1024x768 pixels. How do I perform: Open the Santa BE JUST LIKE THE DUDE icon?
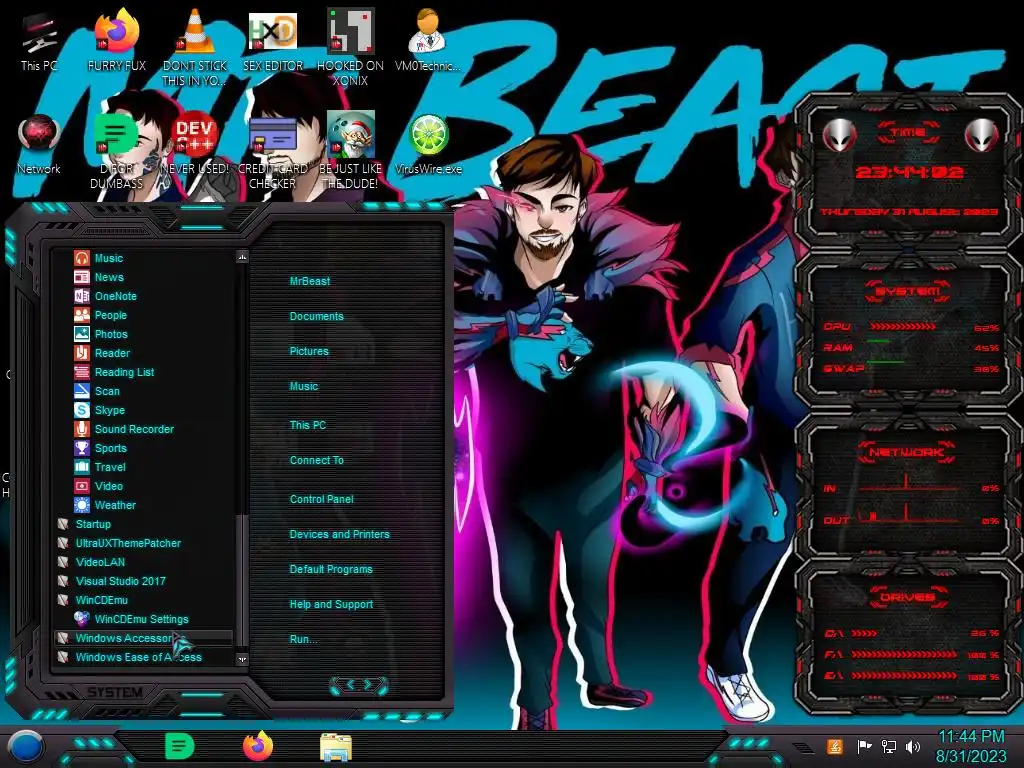pos(350,152)
